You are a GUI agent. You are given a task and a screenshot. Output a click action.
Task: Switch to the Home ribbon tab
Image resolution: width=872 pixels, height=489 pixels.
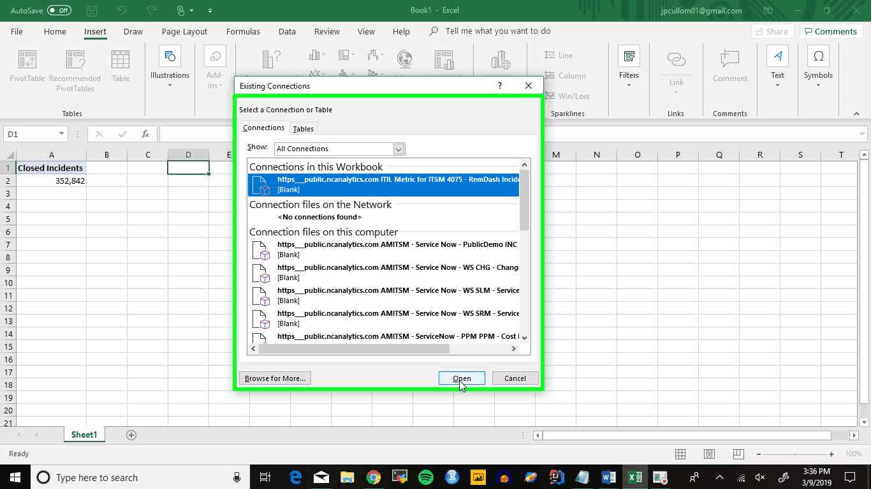(x=54, y=32)
